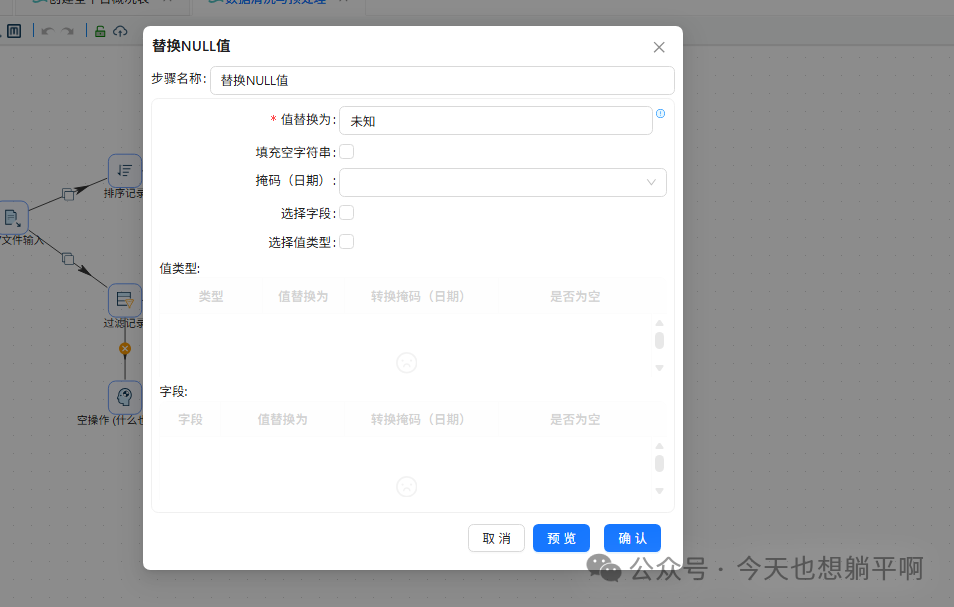Click the scroll-down arrow of the 值类型 table
954x607 pixels.
659,368
